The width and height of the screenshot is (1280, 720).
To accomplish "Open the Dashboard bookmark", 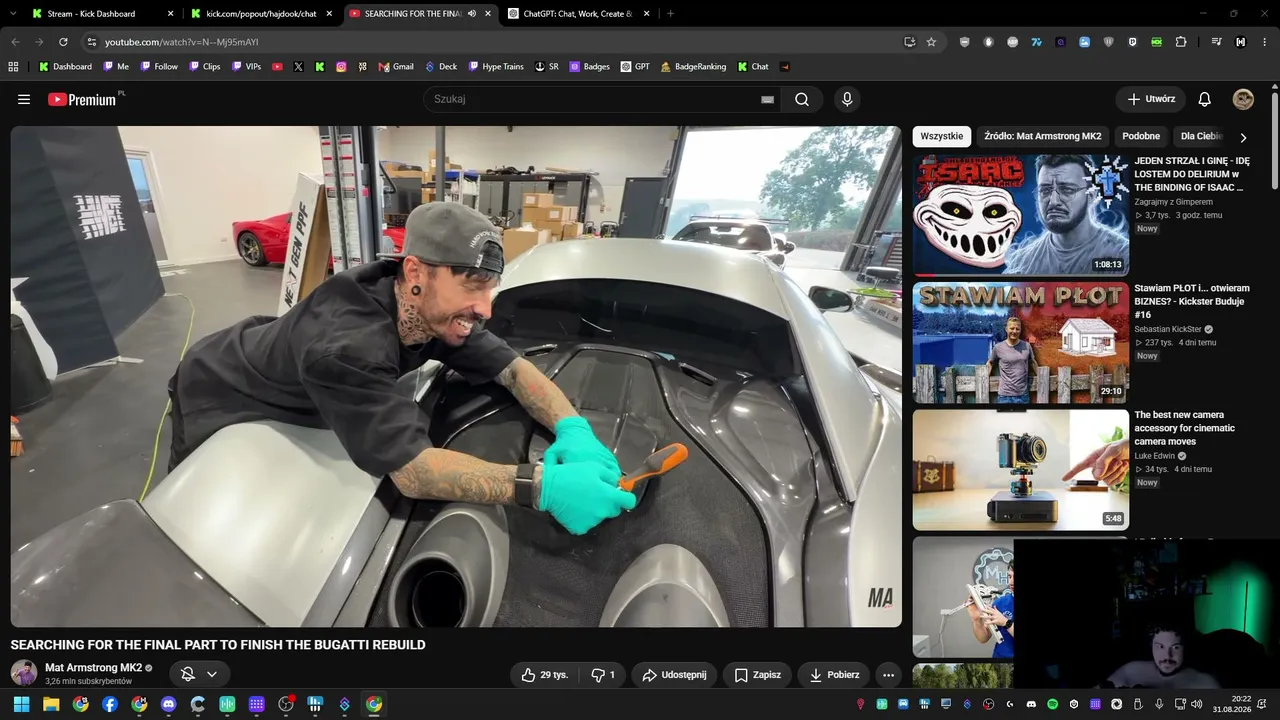I will point(65,67).
